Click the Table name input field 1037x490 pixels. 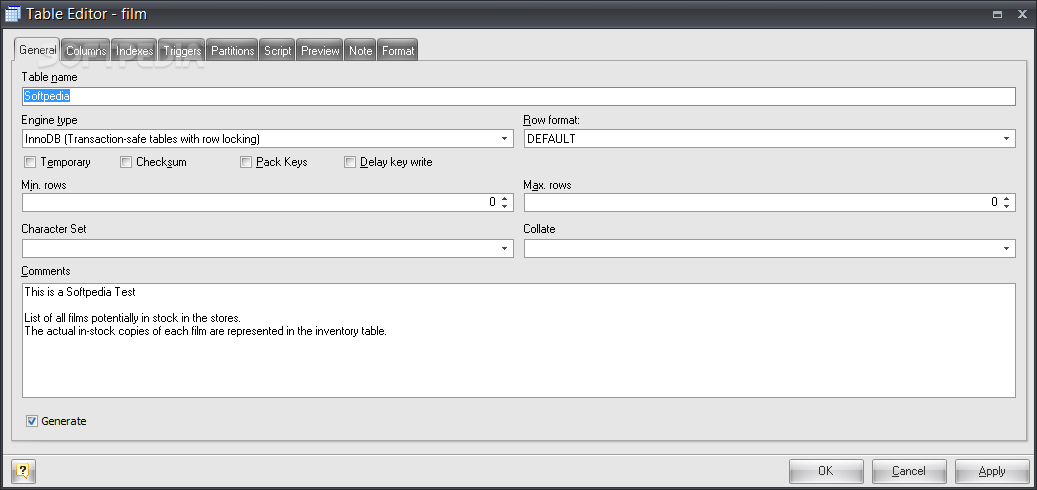(x=518, y=96)
